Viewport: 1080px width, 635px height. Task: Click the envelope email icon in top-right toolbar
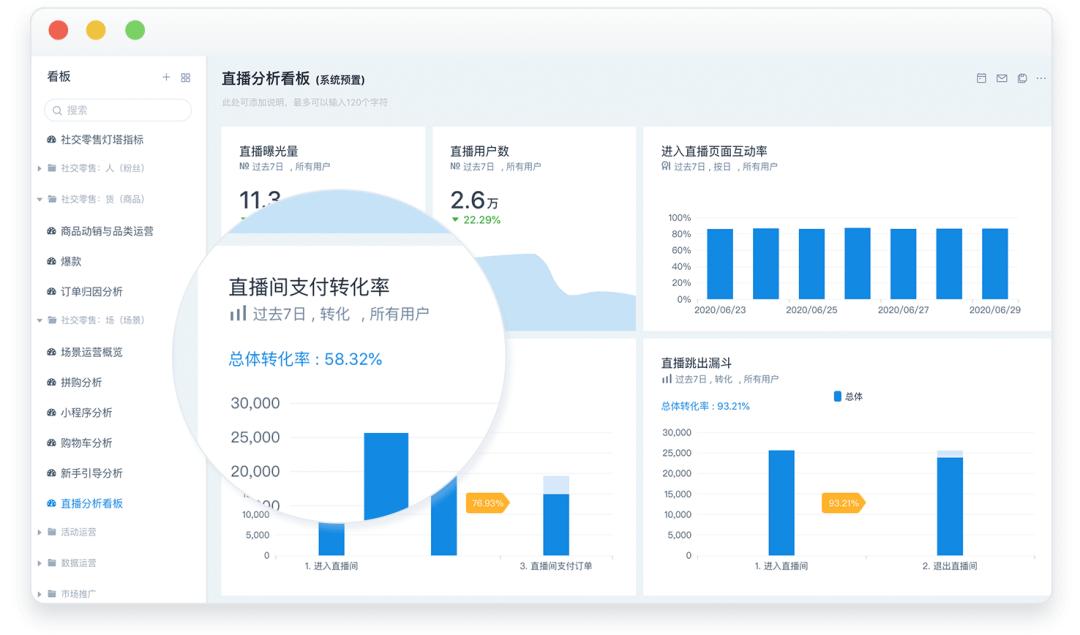click(x=1002, y=79)
